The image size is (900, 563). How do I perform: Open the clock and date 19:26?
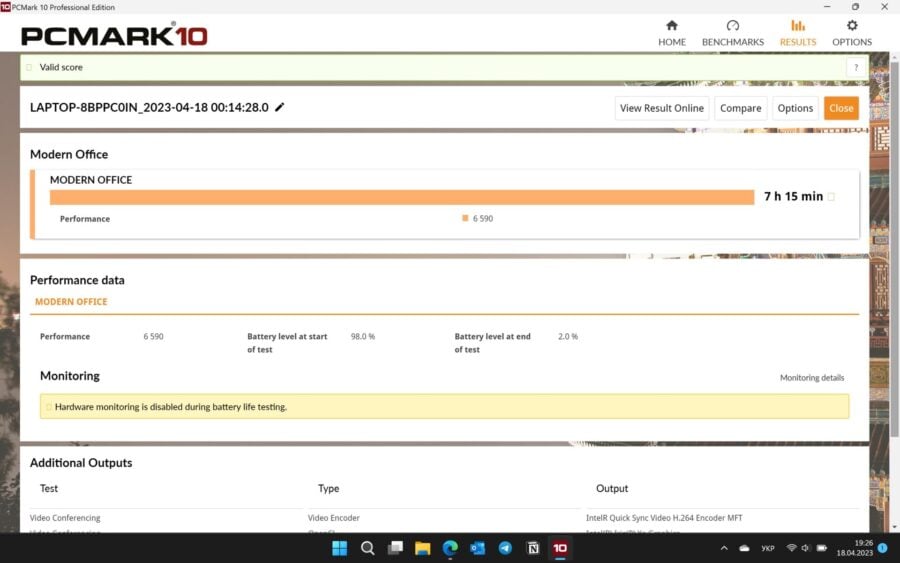click(x=855, y=548)
